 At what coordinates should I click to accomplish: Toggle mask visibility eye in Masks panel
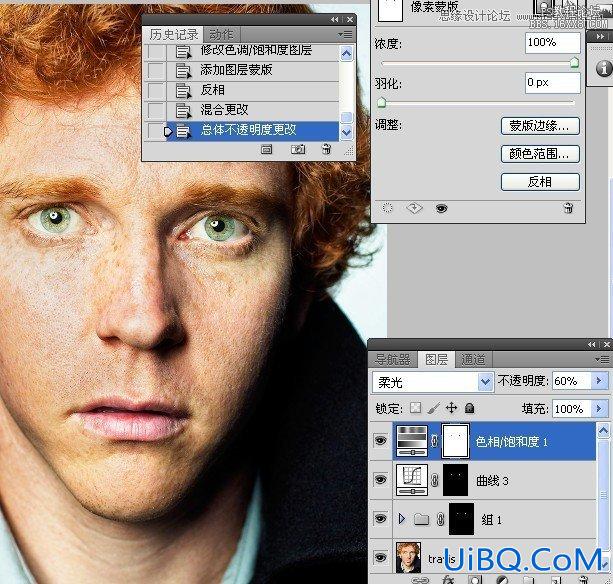441,208
